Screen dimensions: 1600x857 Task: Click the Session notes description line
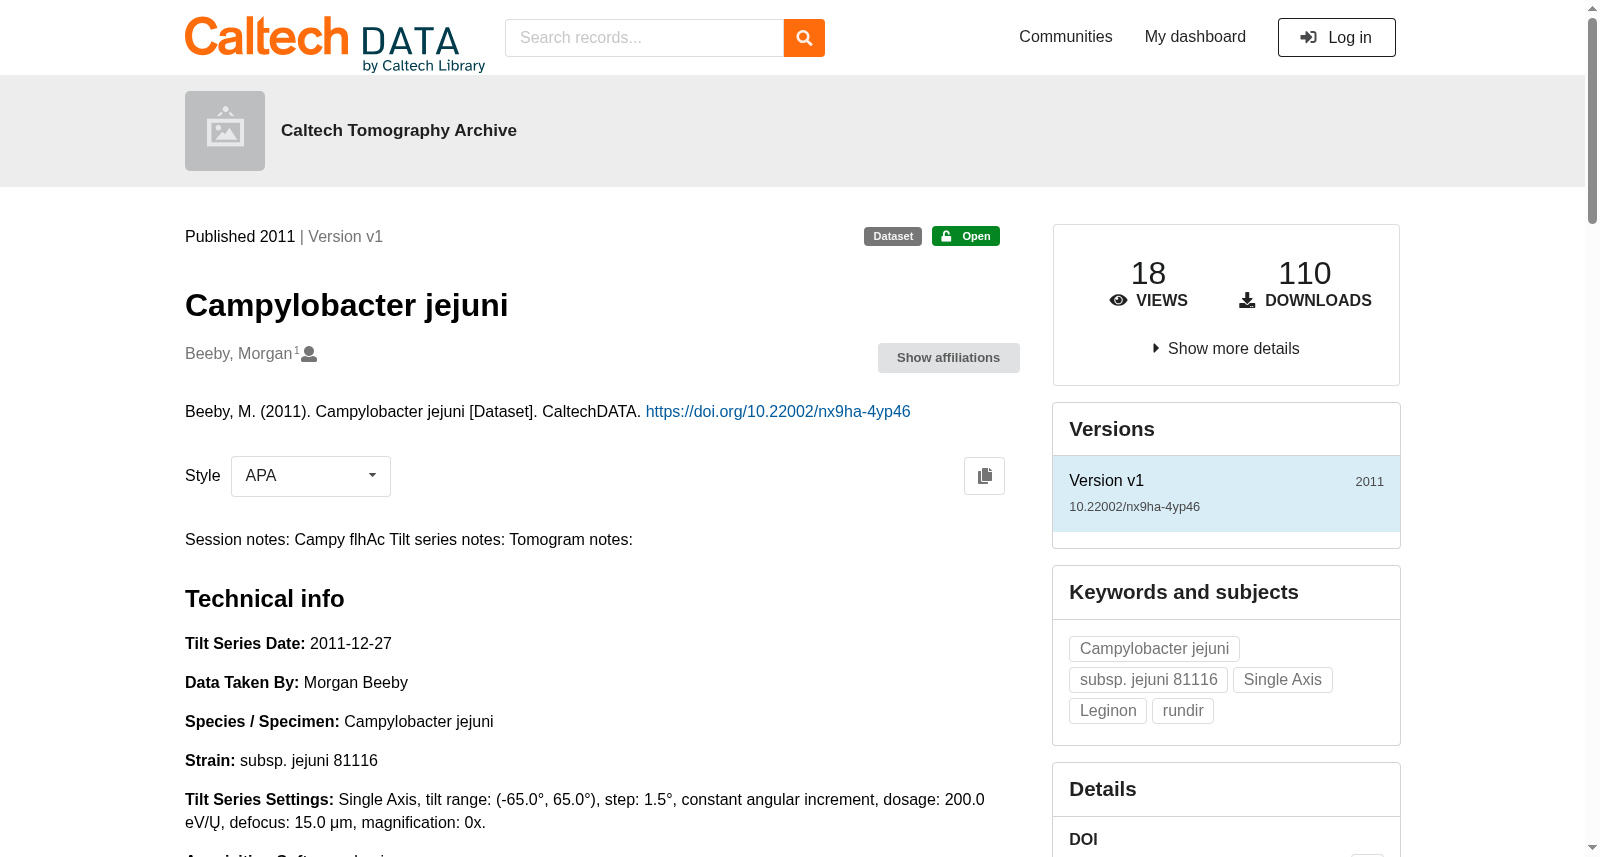tap(409, 540)
